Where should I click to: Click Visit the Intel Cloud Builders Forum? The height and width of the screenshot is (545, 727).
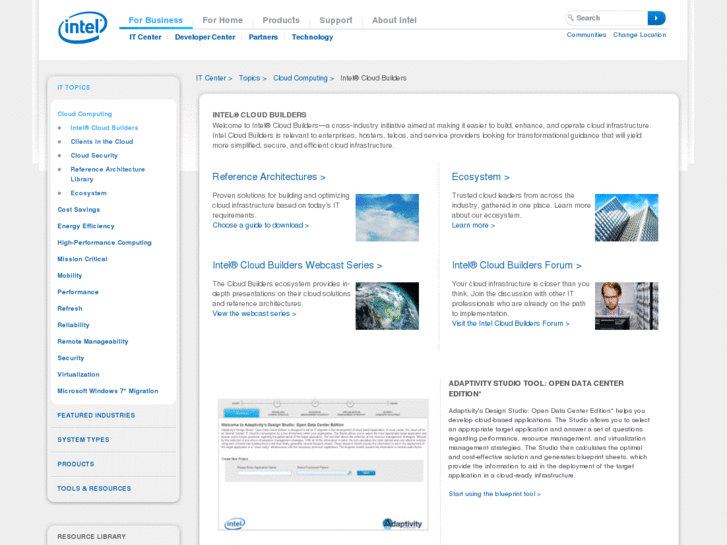point(510,323)
